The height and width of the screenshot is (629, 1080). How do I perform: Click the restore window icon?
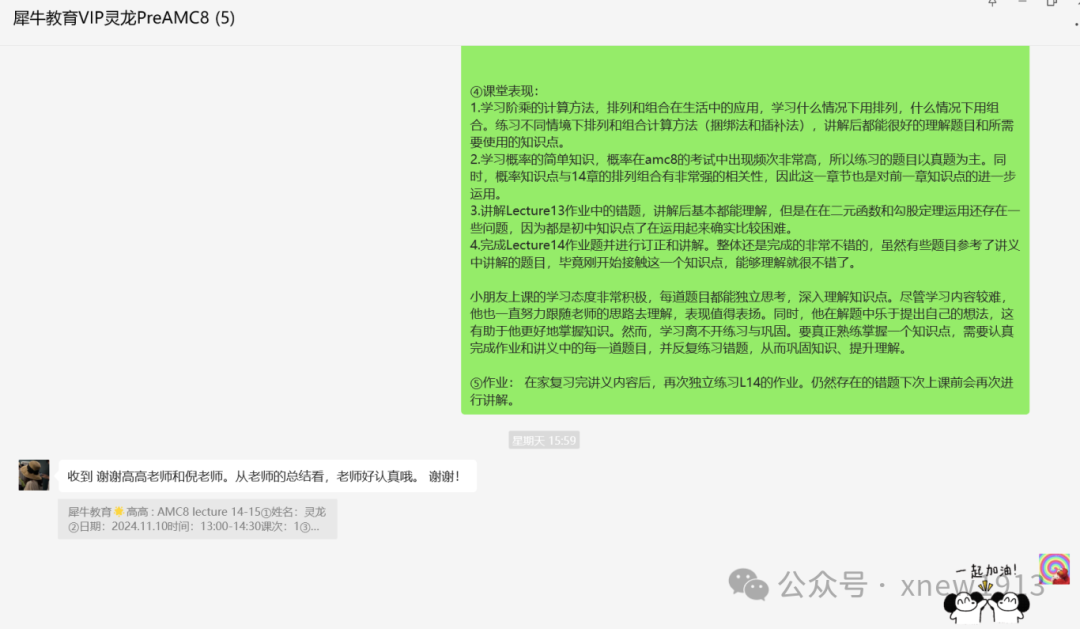click(1051, 3)
